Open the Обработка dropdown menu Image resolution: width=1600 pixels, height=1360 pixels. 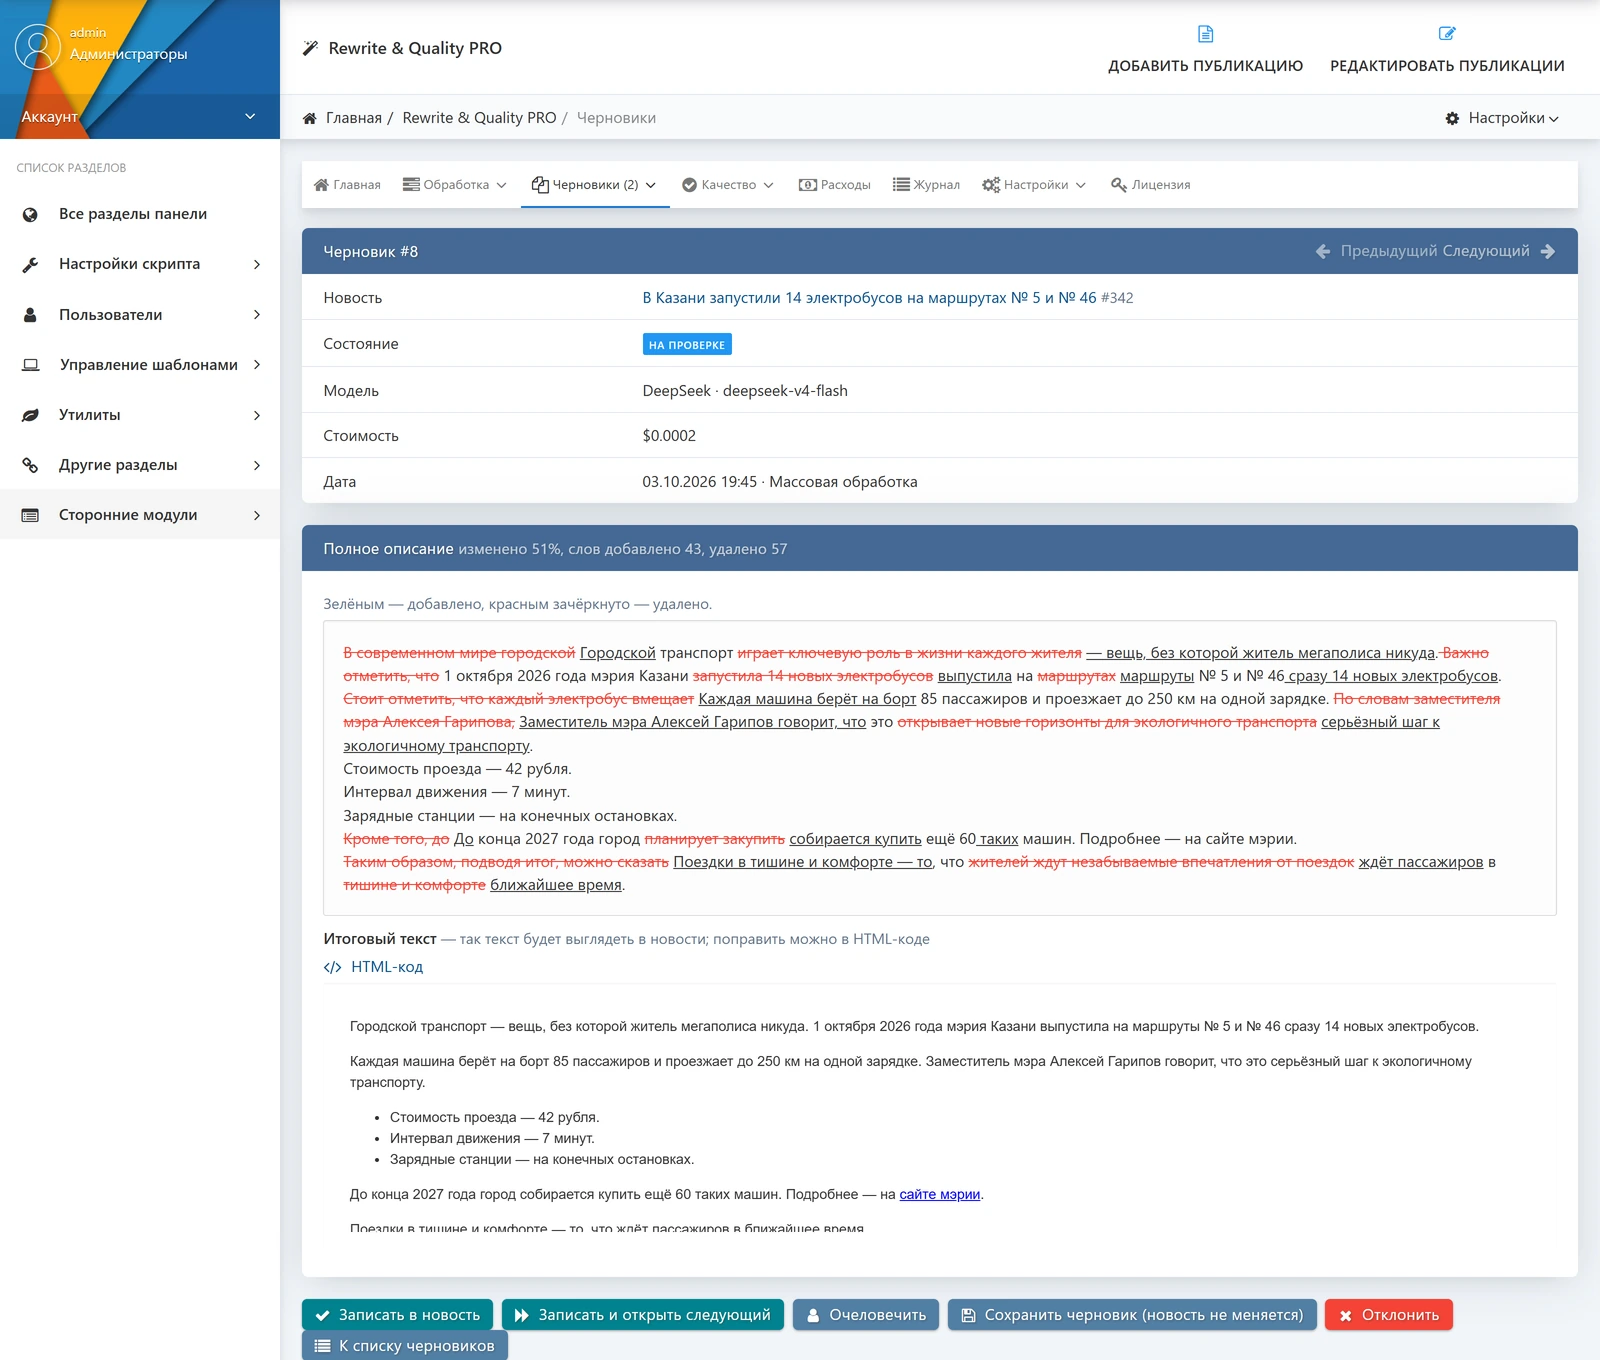[x=455, y=185]
